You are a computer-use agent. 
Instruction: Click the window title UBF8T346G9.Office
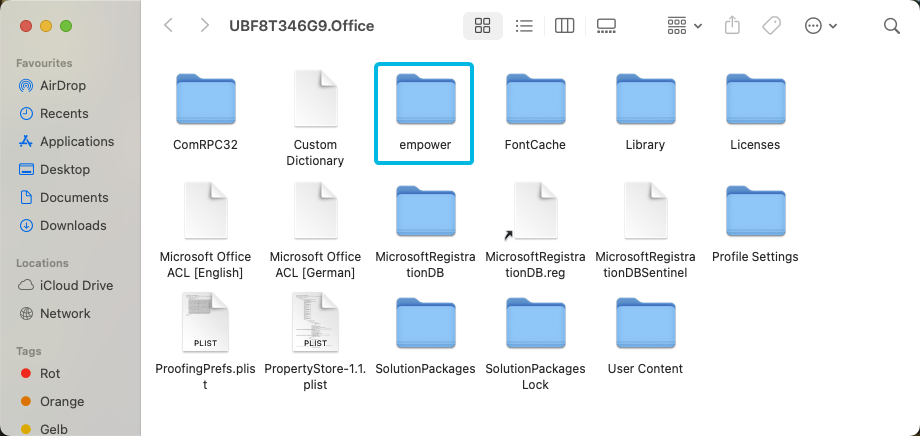(302, 26)
